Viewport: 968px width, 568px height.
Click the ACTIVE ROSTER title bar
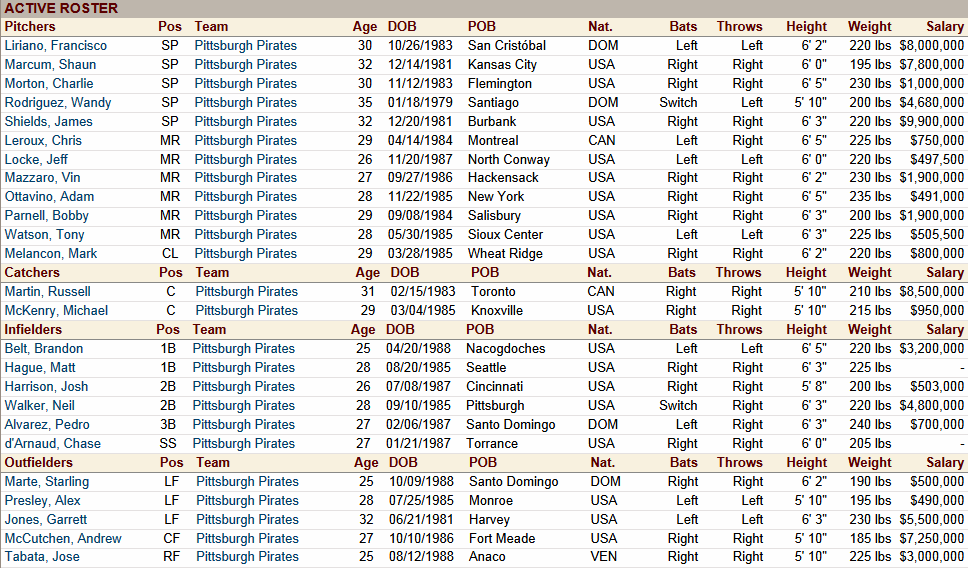pyautogui.click(x=484, y=9)
